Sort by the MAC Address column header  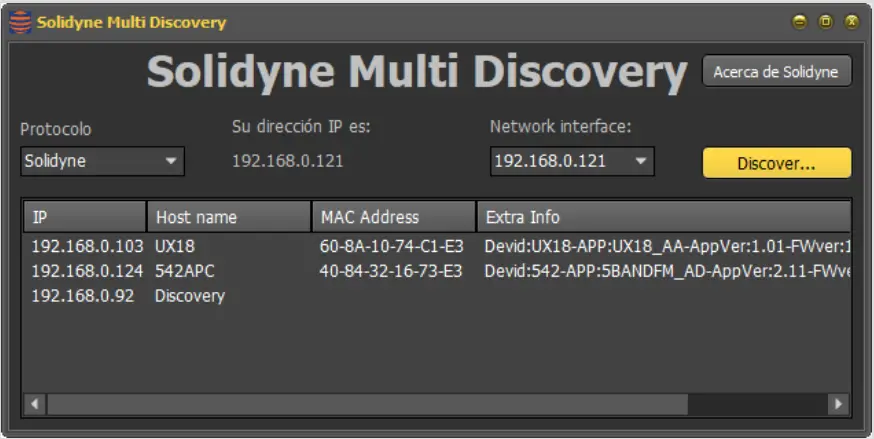click(394, 217)
